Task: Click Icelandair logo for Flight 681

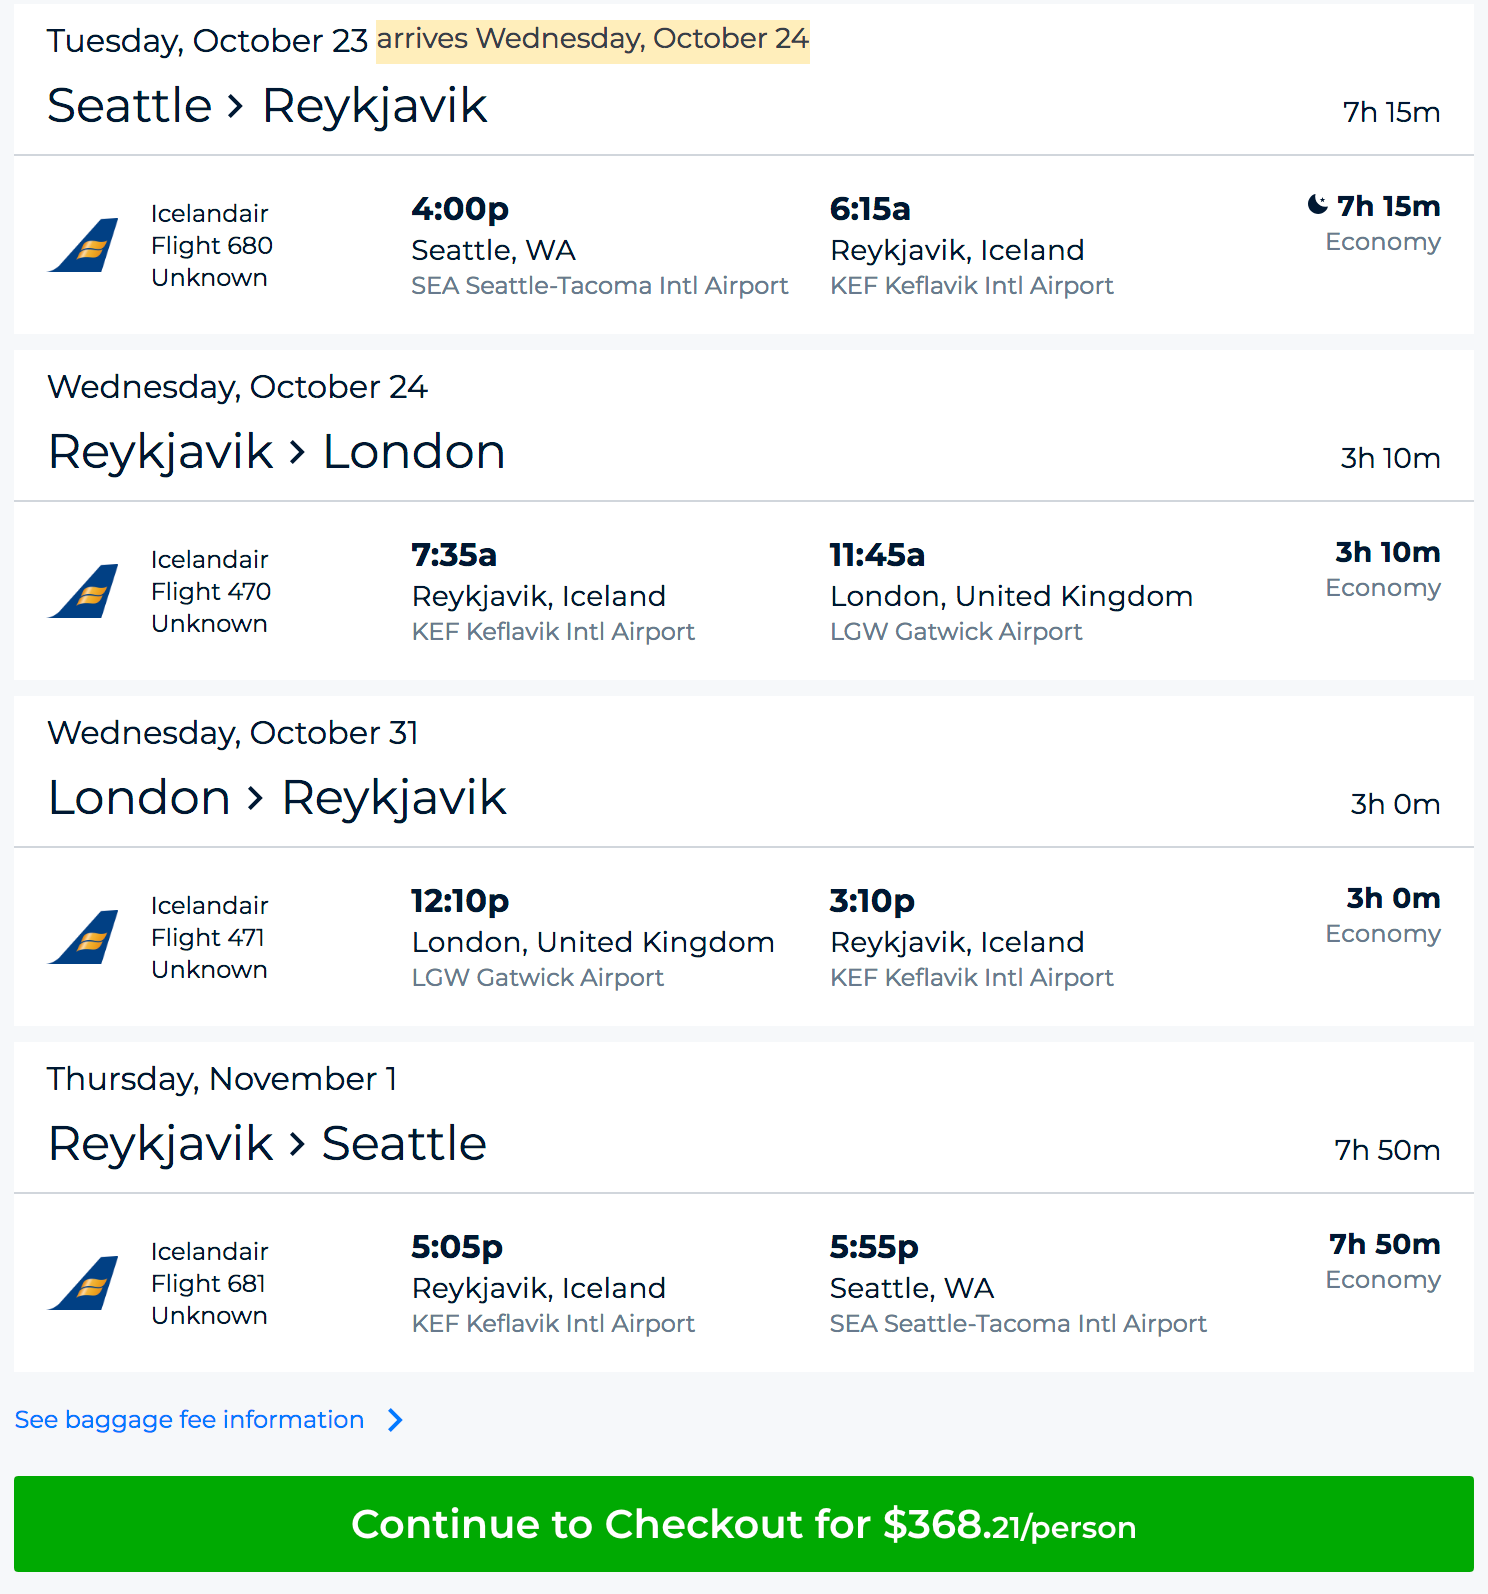Action: pyautogui.click(x=84, y=1283)
